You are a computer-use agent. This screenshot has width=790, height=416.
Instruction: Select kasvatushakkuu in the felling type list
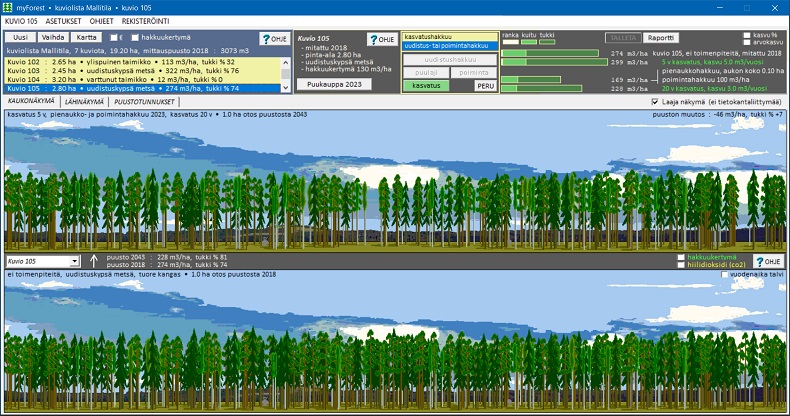[x=448, y=36]
